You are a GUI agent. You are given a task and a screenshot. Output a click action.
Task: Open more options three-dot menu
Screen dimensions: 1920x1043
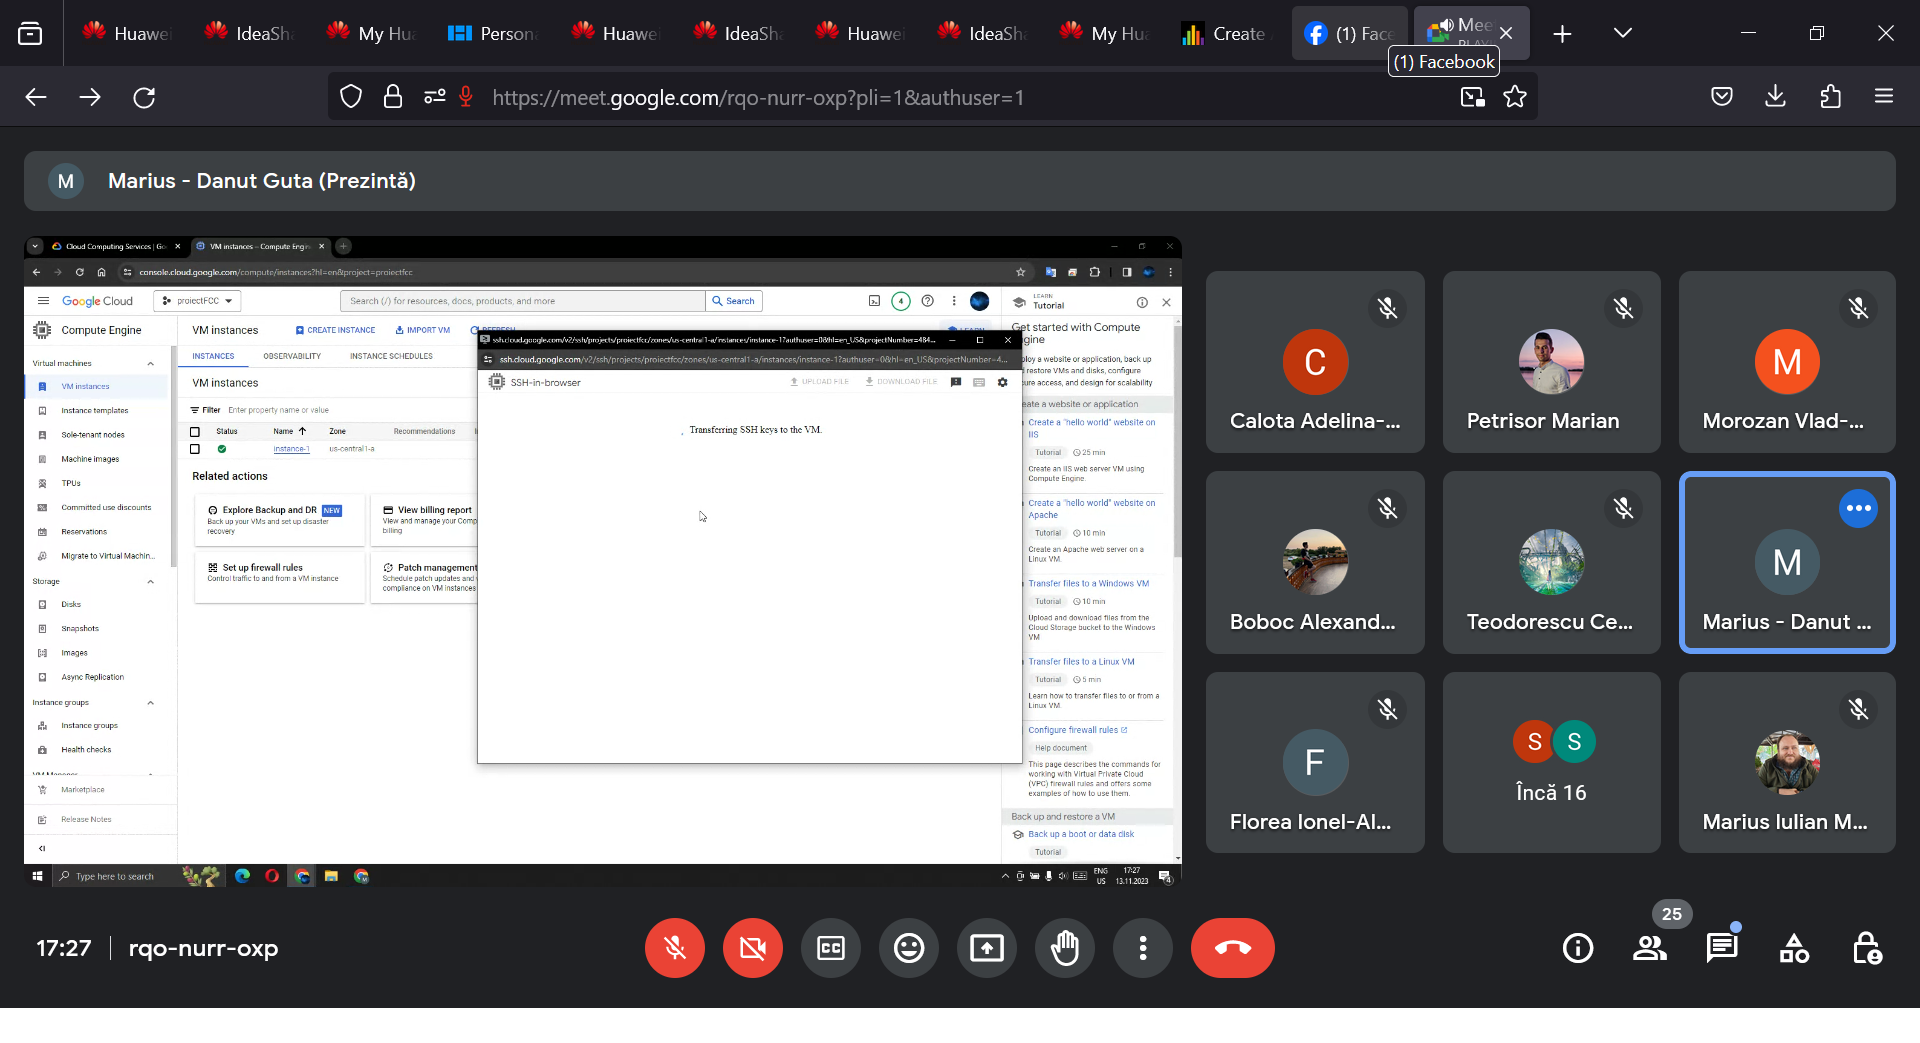tap(1142, 948)
